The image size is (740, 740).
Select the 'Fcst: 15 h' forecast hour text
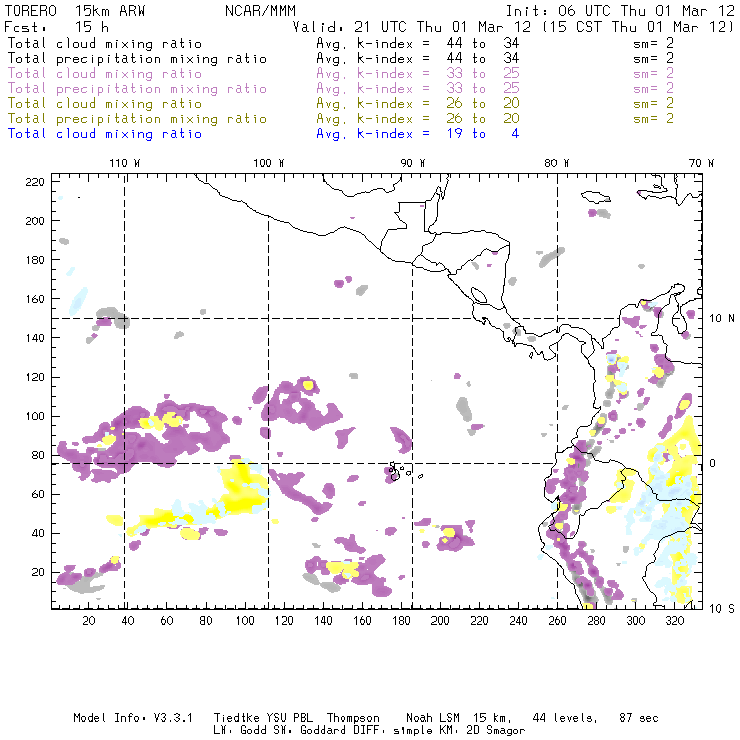pyautogui.click(x=56, y=27)
